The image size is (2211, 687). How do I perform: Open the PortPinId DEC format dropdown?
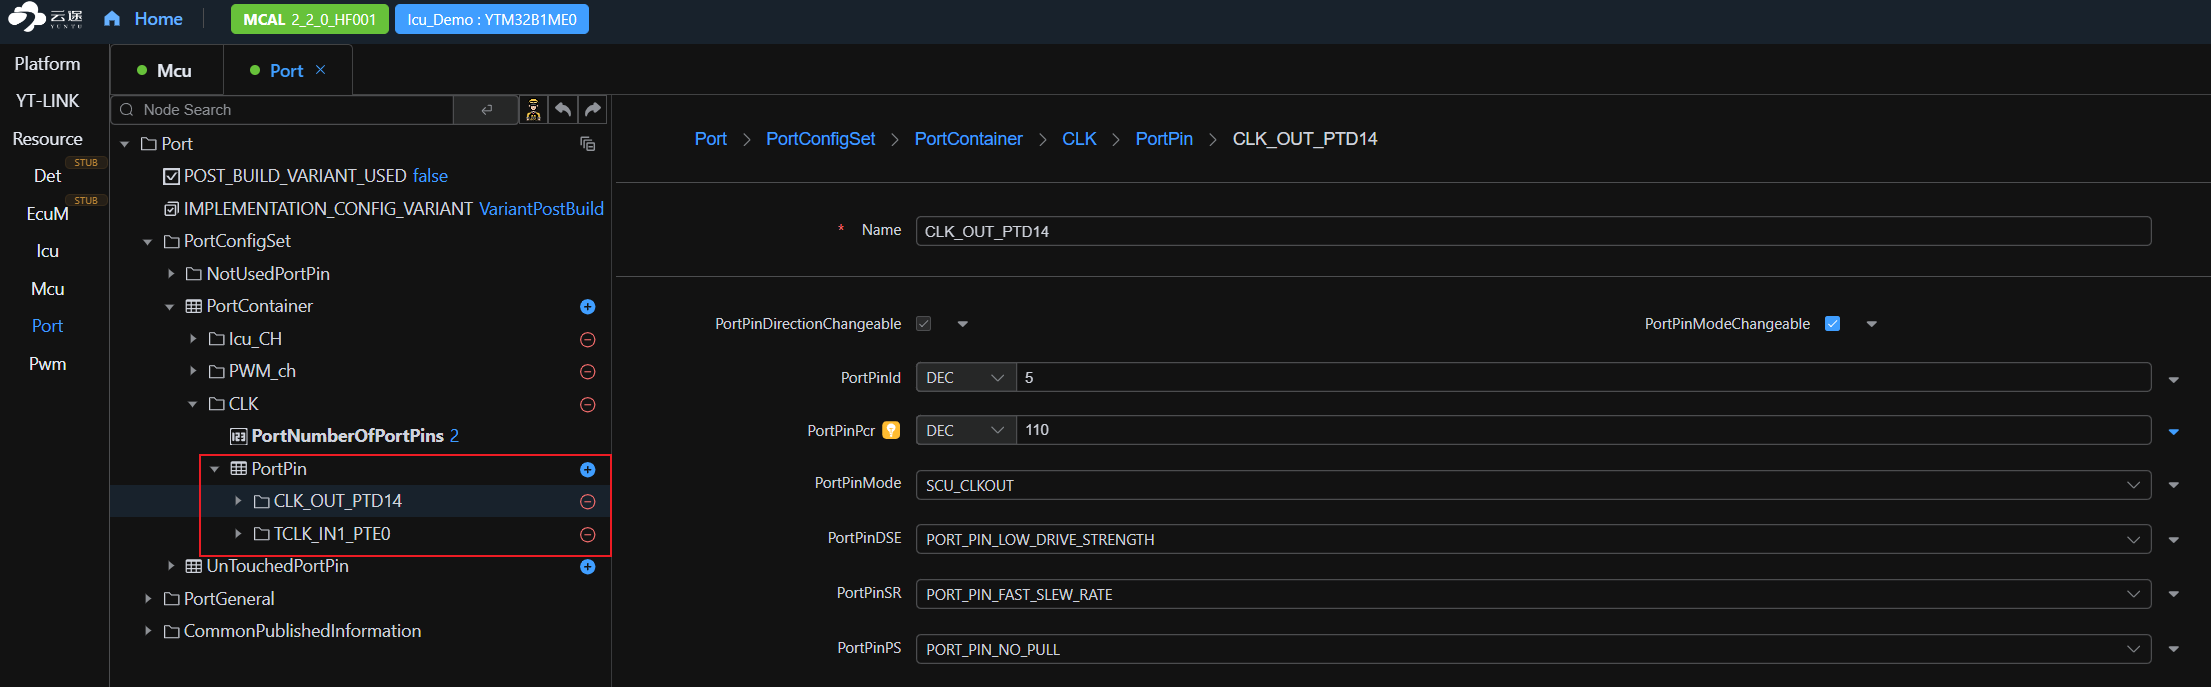[x=965, y=378]
